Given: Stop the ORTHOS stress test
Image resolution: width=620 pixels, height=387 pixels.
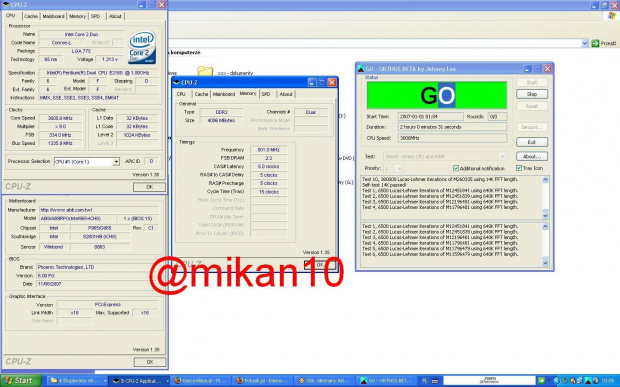Looking at the screenshot, I should [532, 94].
